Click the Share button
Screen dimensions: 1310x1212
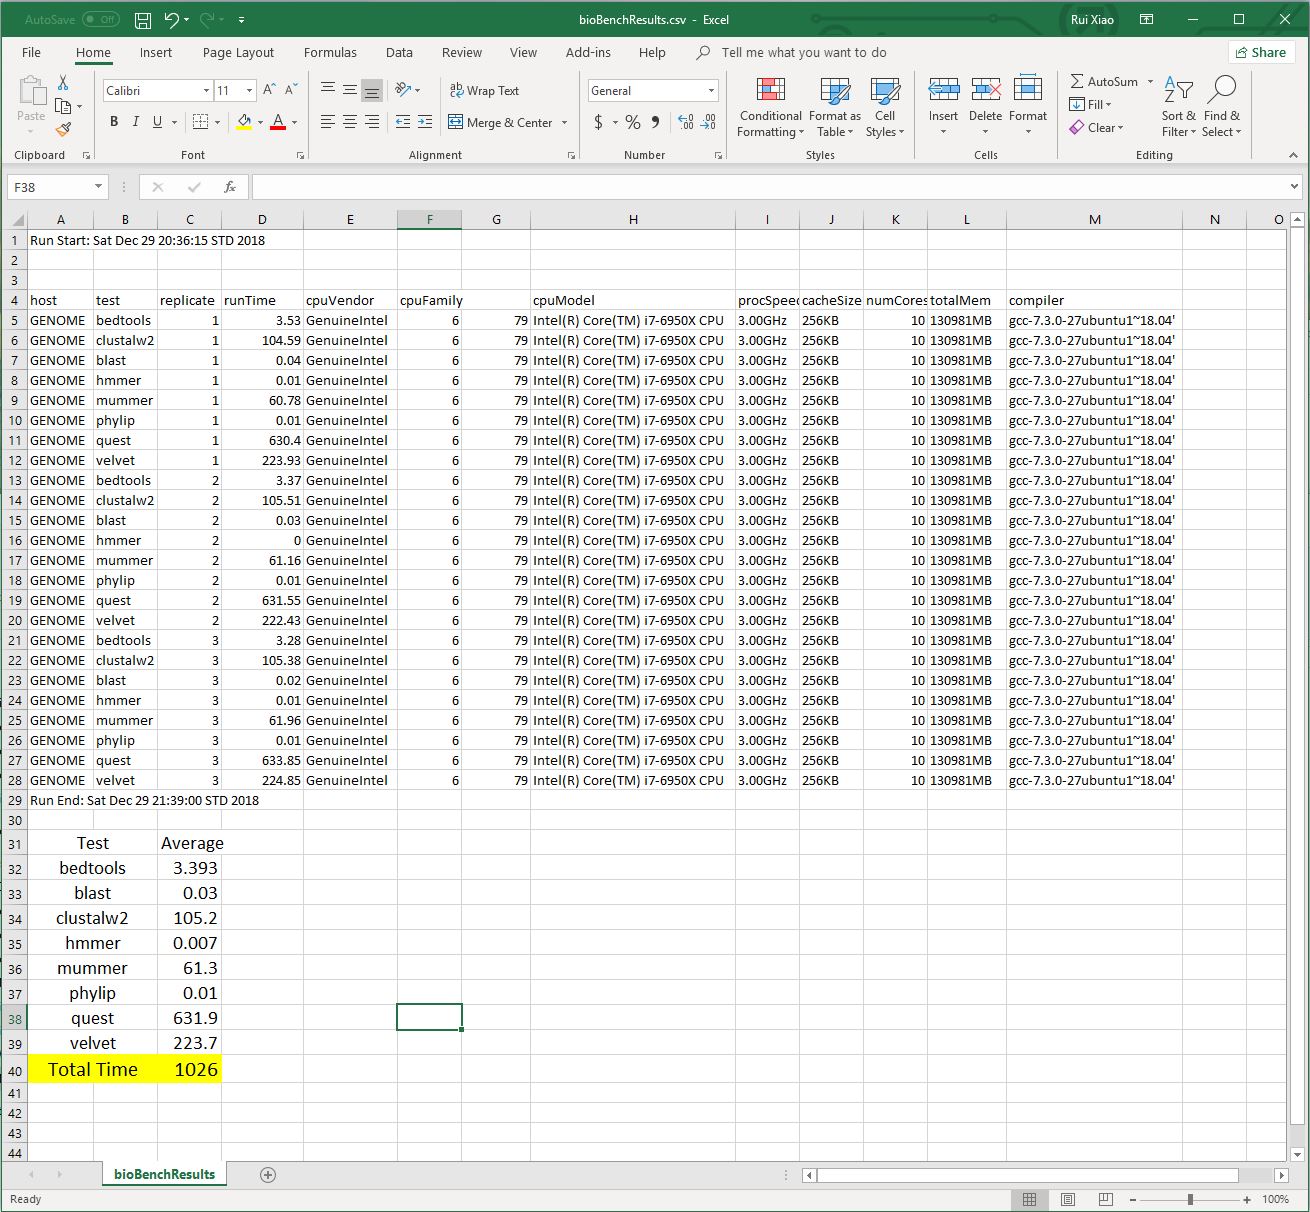(1261, 52)
